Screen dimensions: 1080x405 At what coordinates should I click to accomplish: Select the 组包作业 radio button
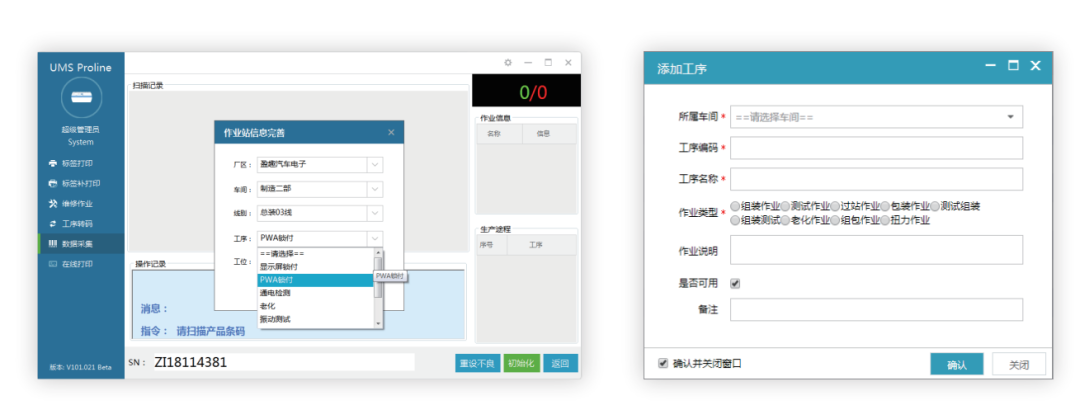click(x=835, y=220)
